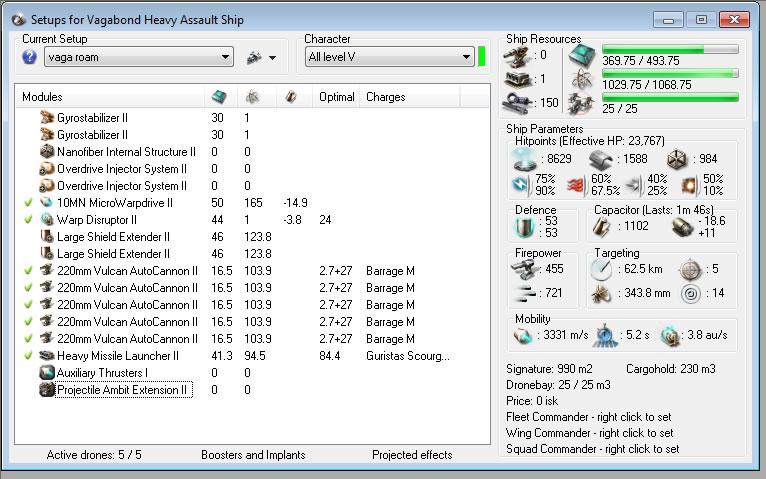Click the blue help icon beside Current Setup

pos(29,57)
